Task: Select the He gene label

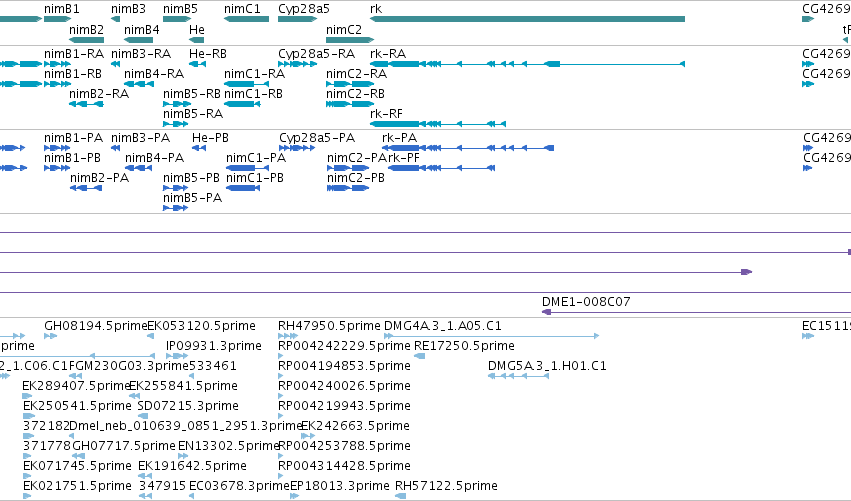Action: tap(196, 29)
